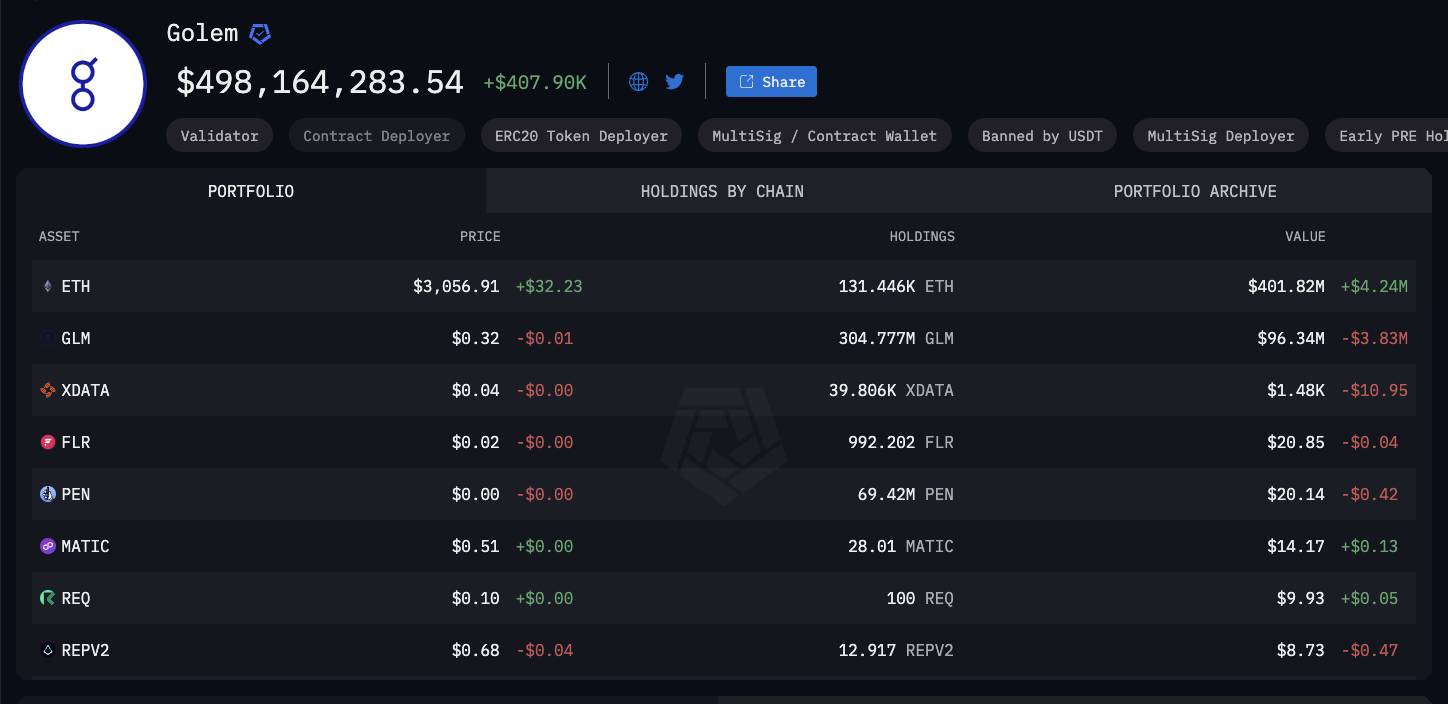Screen dimensions: 1448x704
Task: Open the website globe icon
Action: (638, 82)
